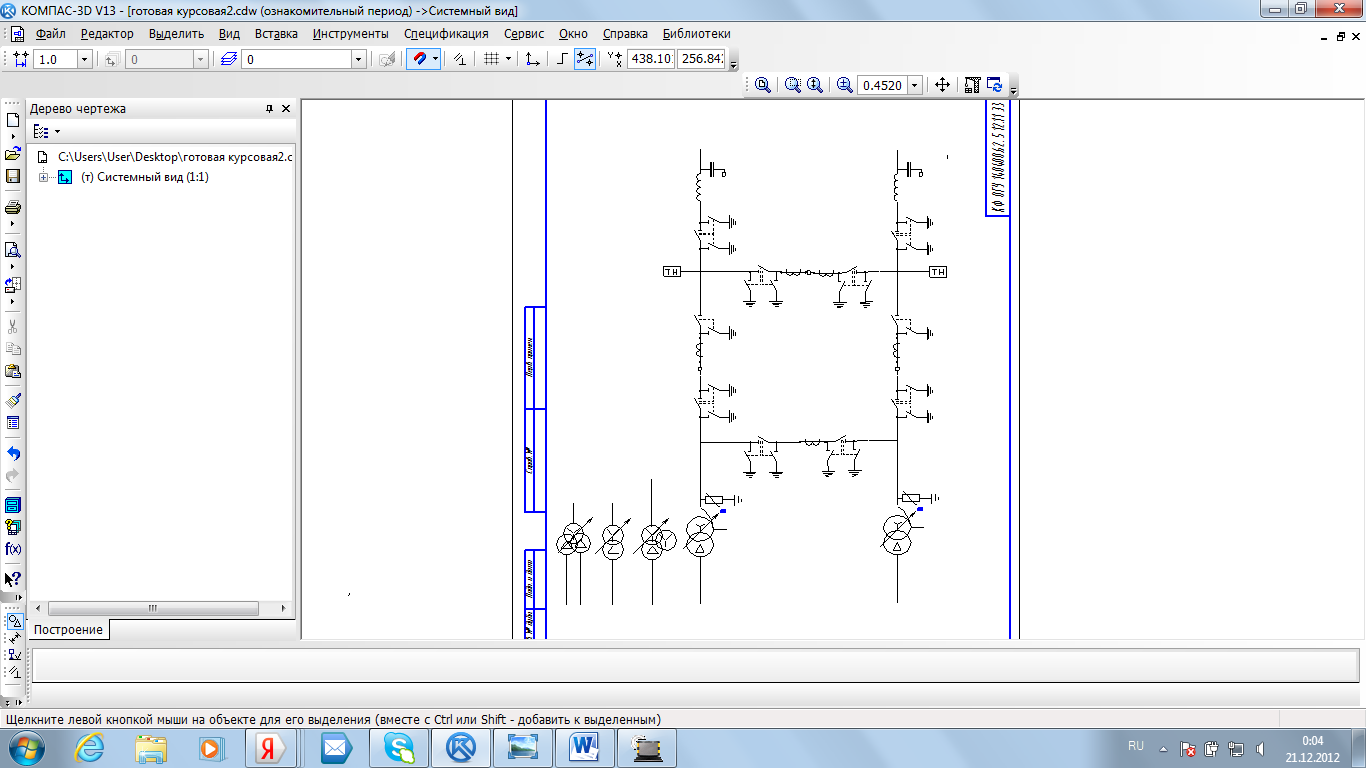Open a file using the folder icon

click(13, 154)
